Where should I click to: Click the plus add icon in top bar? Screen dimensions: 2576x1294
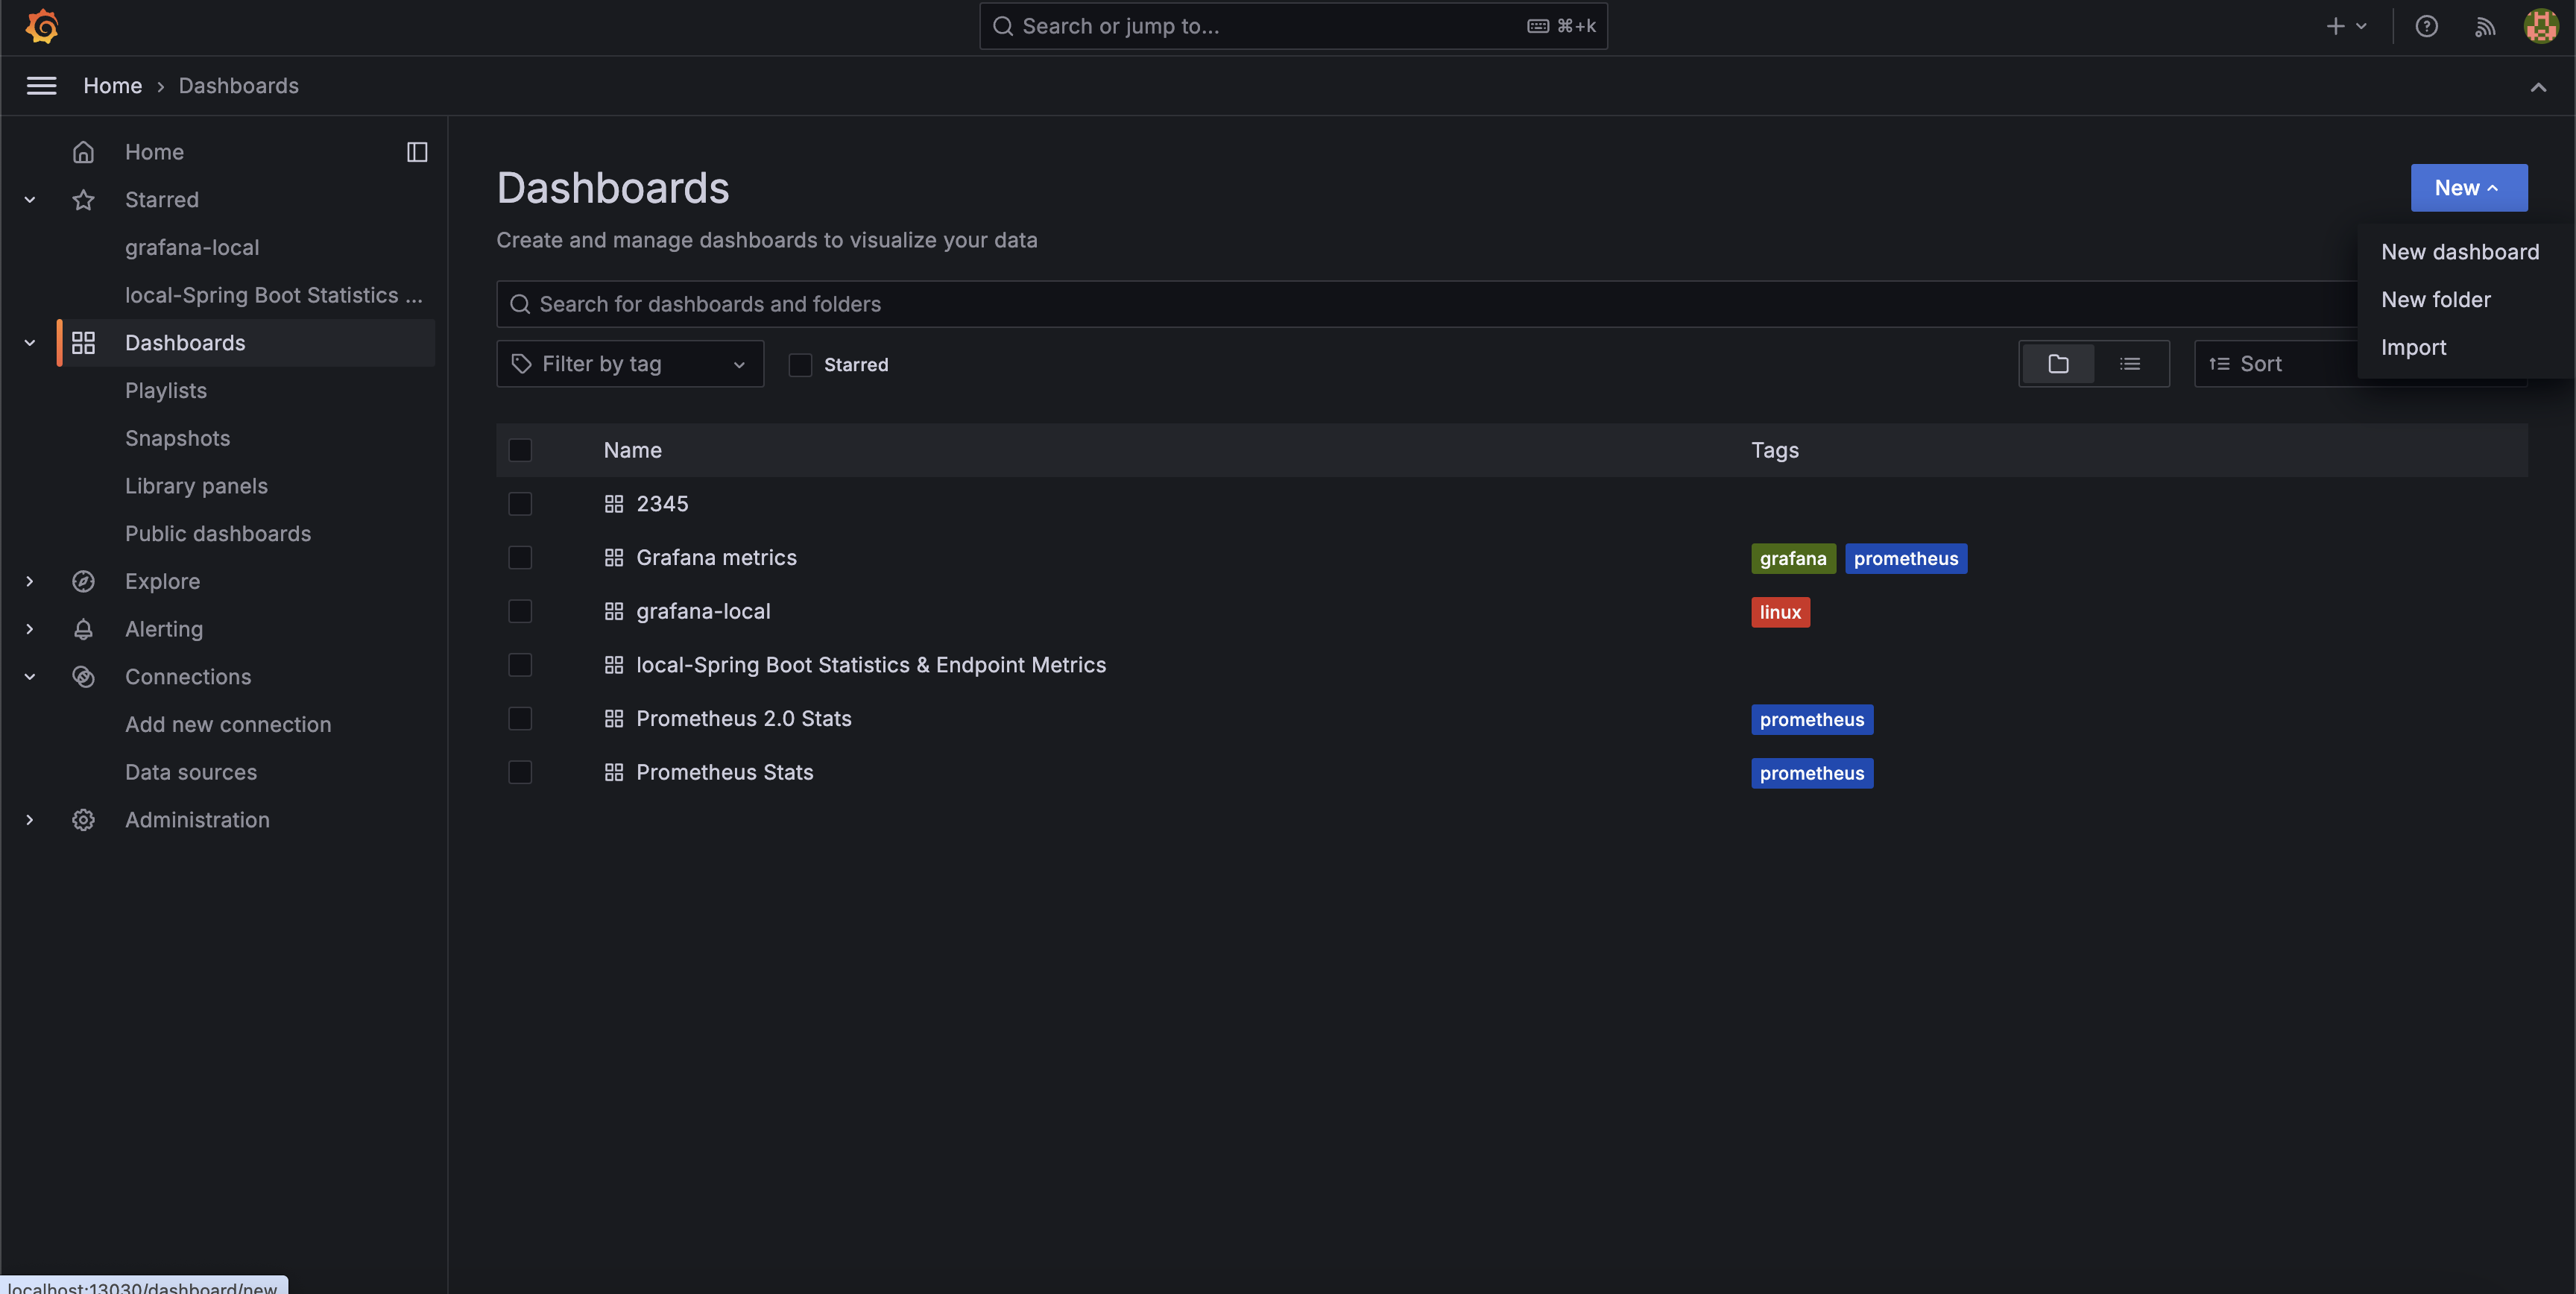click(2336, 26)
